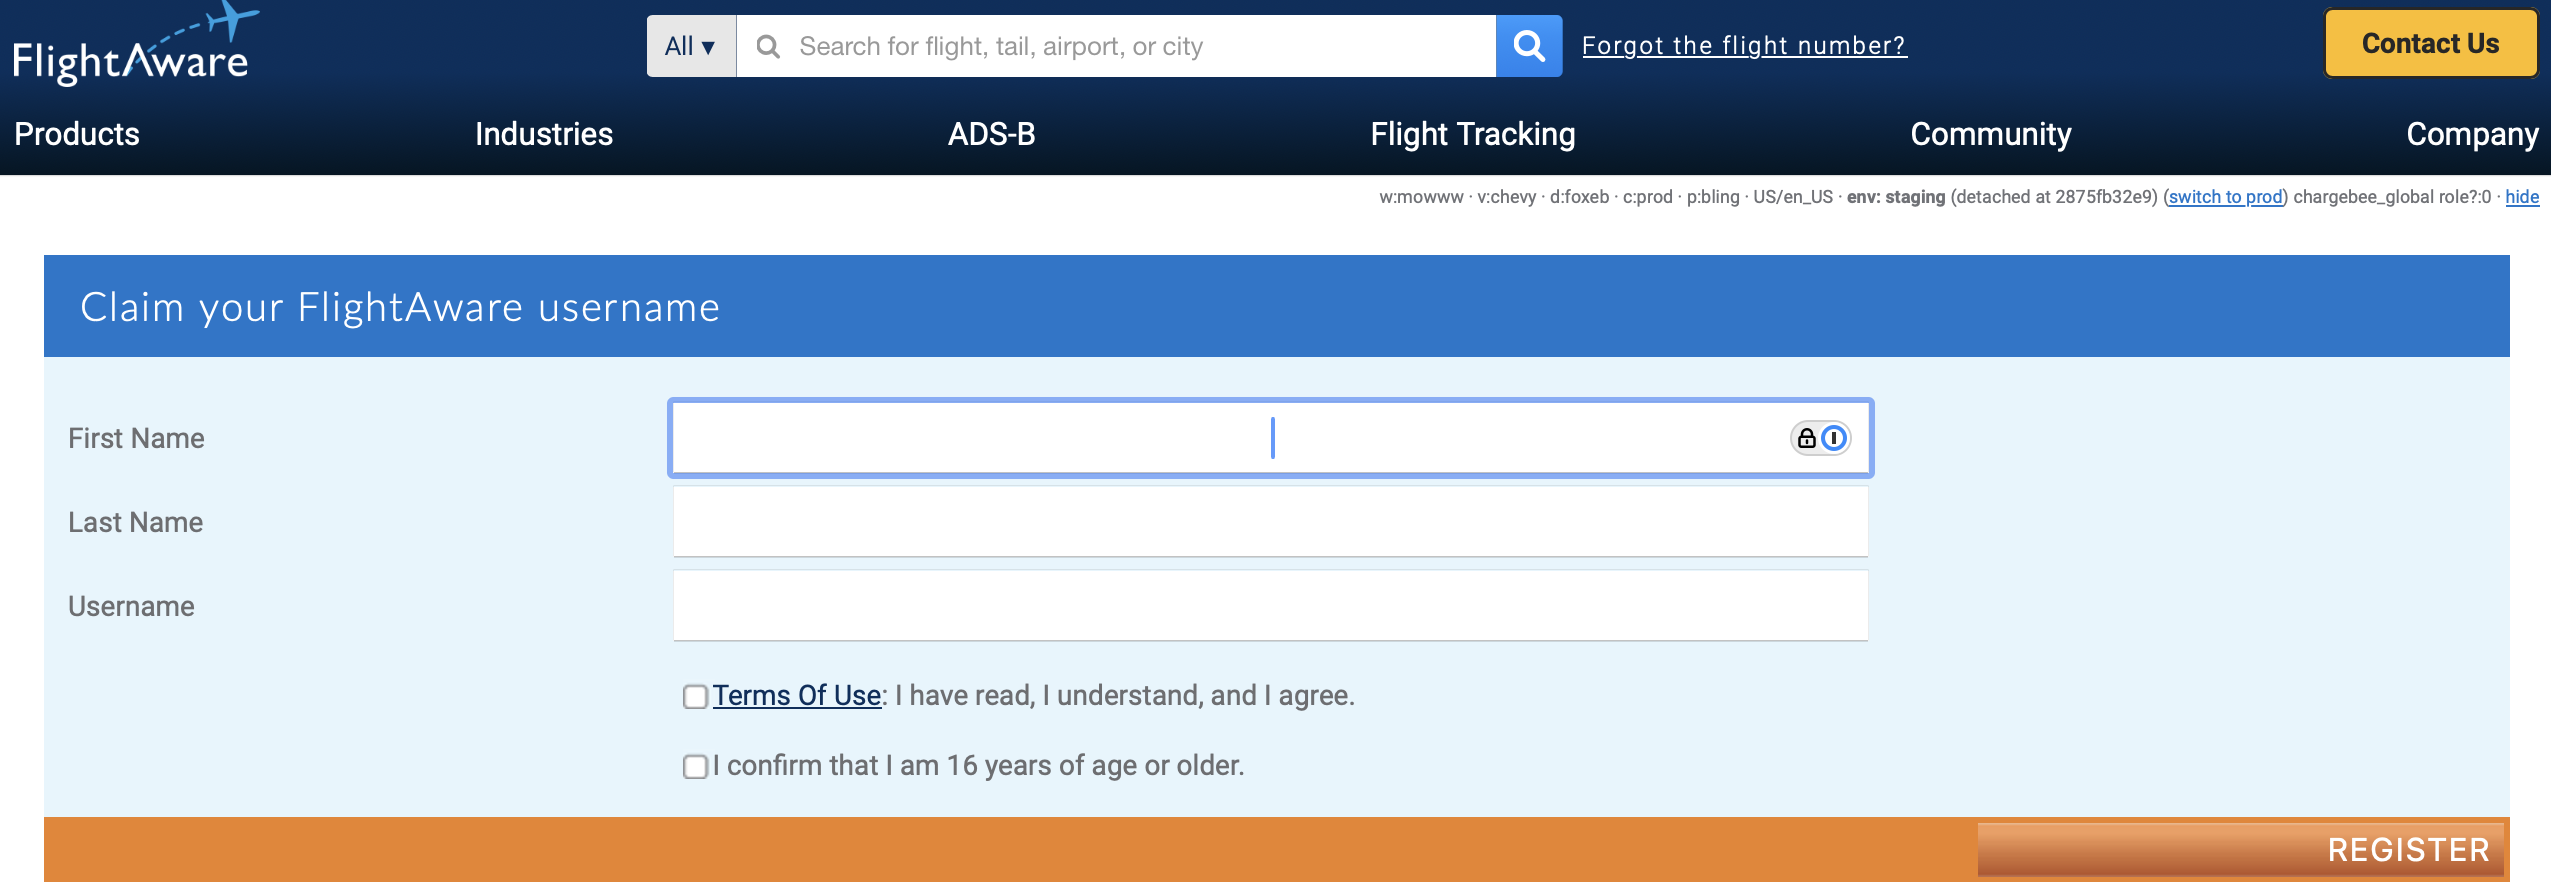
Task: Open the Community menu
Action: [1988, 133]
